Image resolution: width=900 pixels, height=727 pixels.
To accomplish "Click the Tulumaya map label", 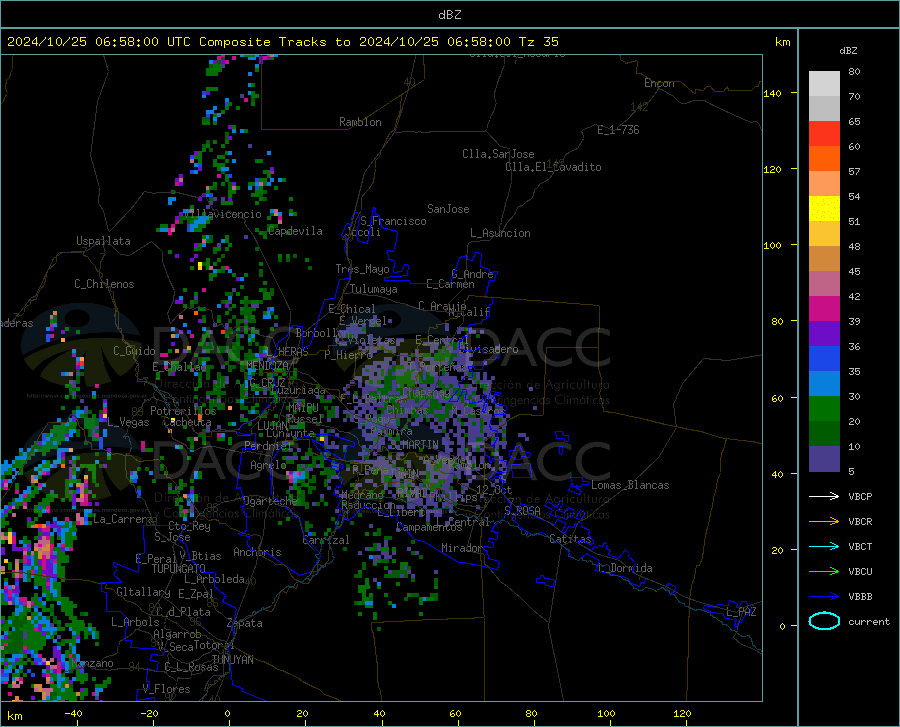I will [374, 289].
